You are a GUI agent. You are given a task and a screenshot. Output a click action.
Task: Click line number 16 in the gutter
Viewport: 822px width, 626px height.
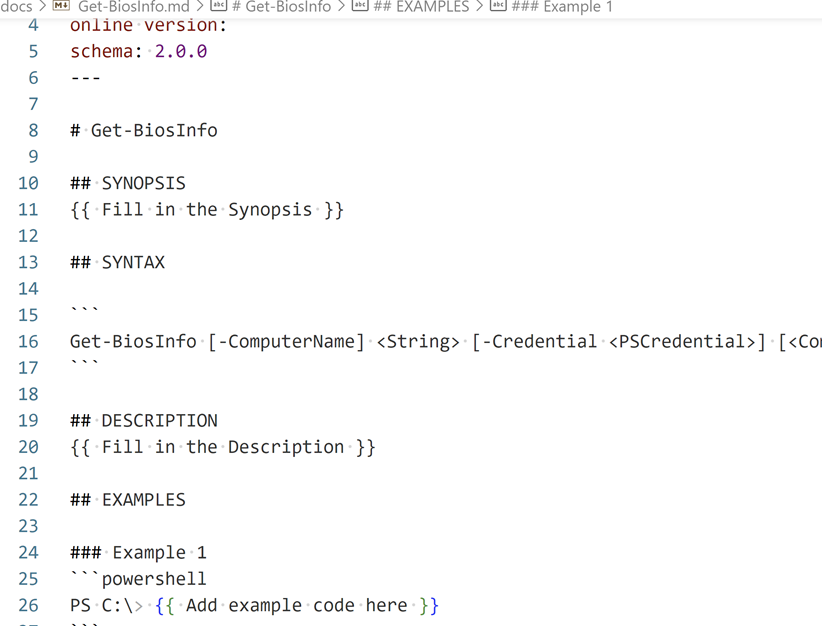28,342
